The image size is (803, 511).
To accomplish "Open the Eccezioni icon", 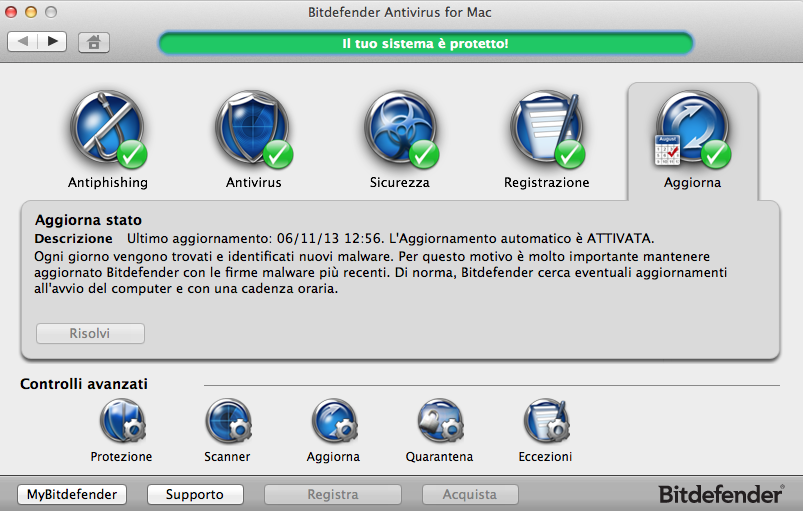I will tap(546, 421).
